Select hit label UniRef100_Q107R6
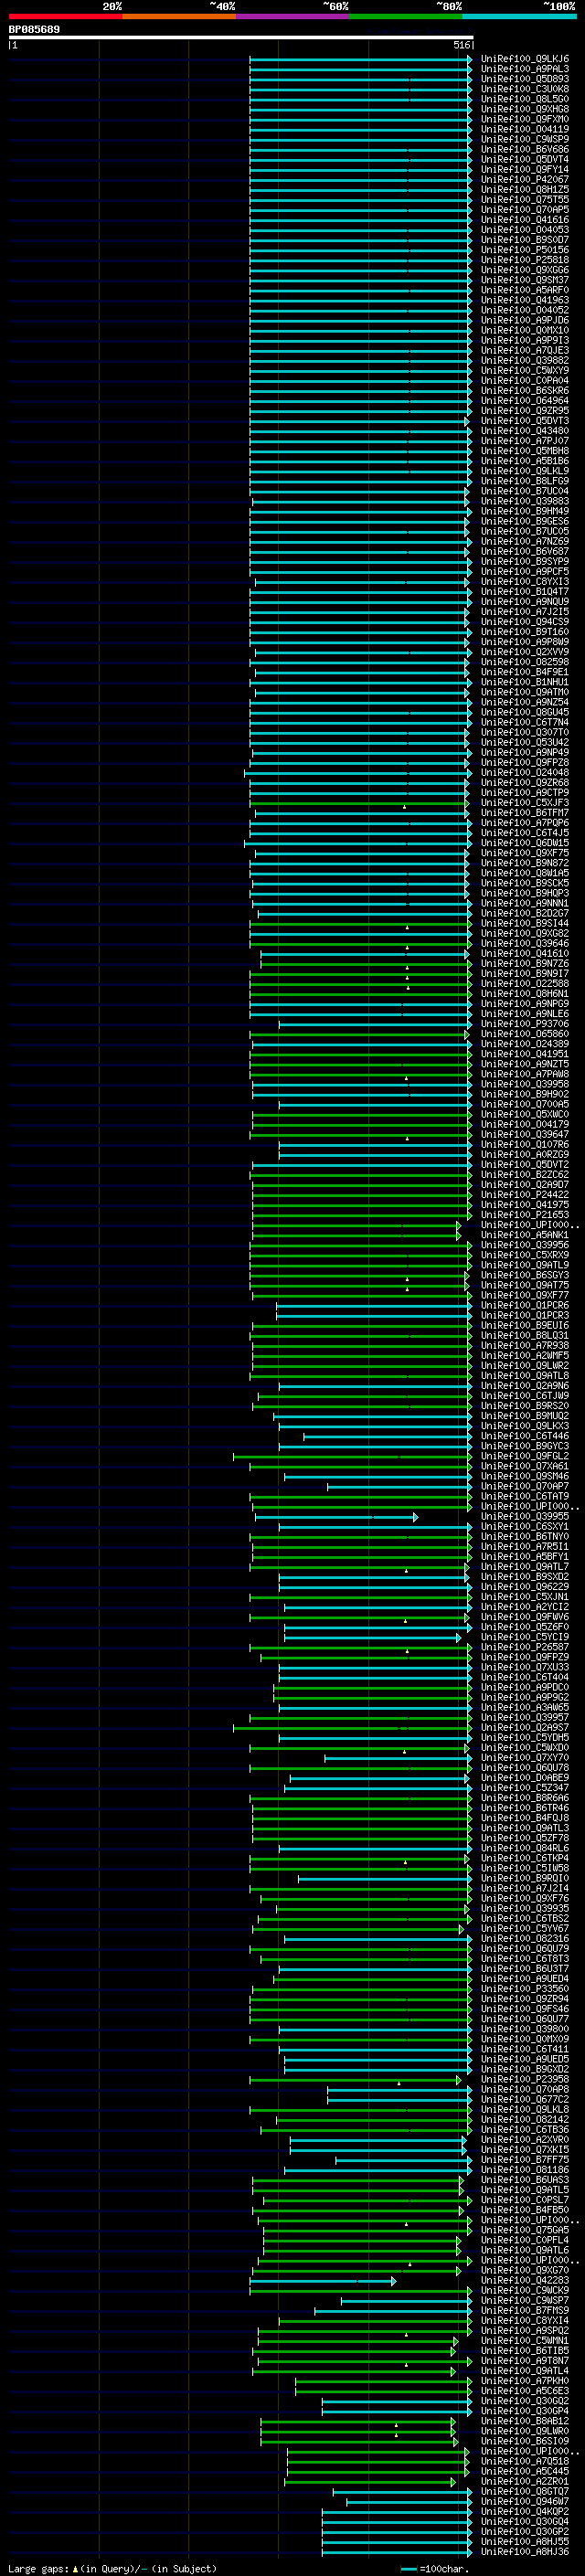Image resolution: width=585 pixels, height=2576 pixels. 525,1145
